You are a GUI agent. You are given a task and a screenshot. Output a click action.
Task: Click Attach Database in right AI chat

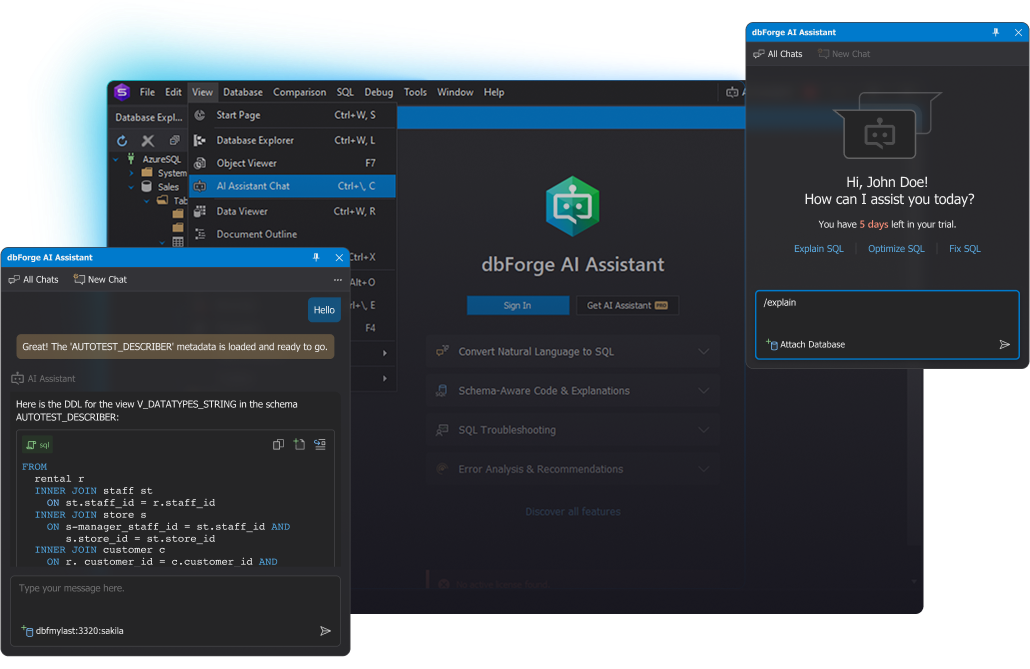click(805, 344)
